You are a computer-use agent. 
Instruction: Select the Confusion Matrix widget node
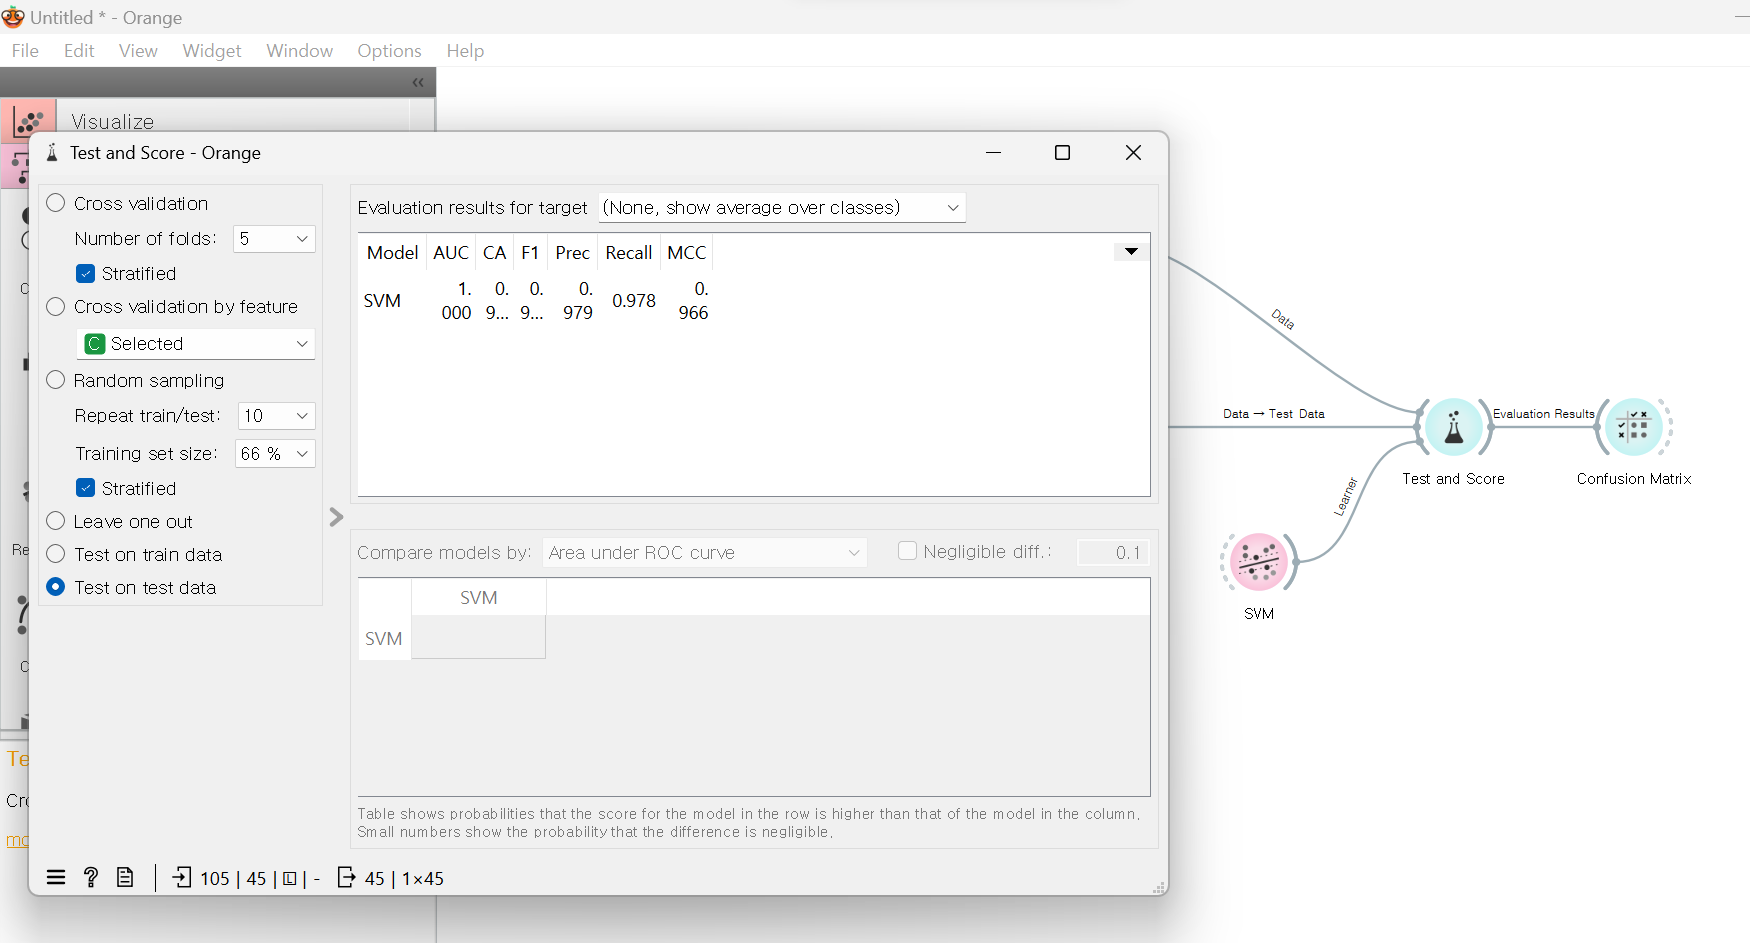pos(1633,428)
